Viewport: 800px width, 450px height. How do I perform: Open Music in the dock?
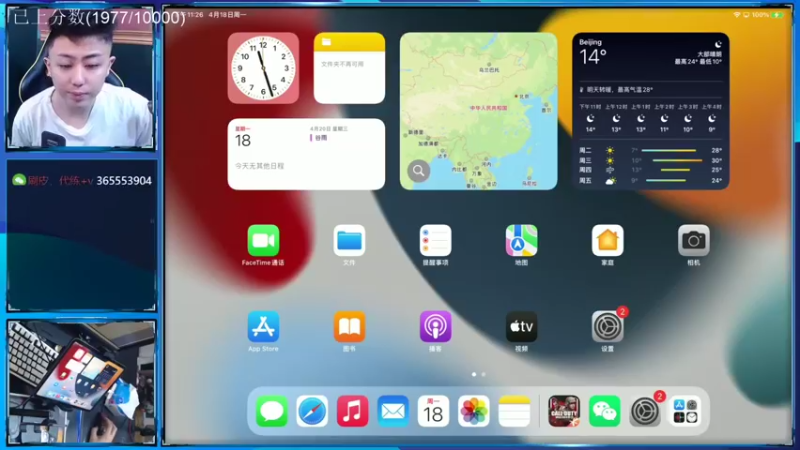[x=352, y=411]
